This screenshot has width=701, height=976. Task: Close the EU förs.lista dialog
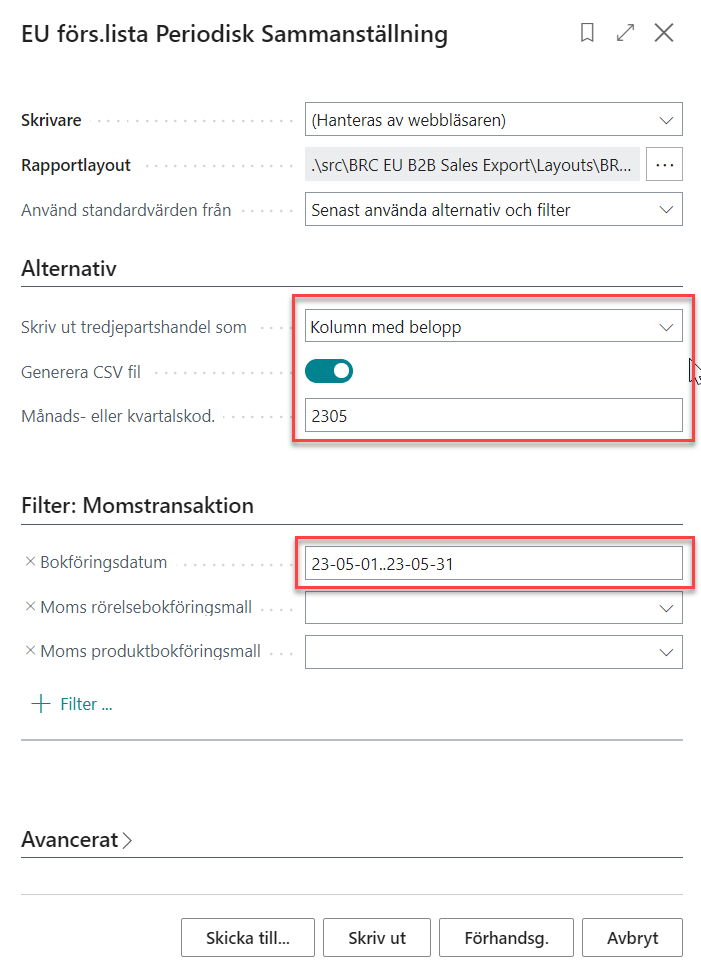pos(664,33)
